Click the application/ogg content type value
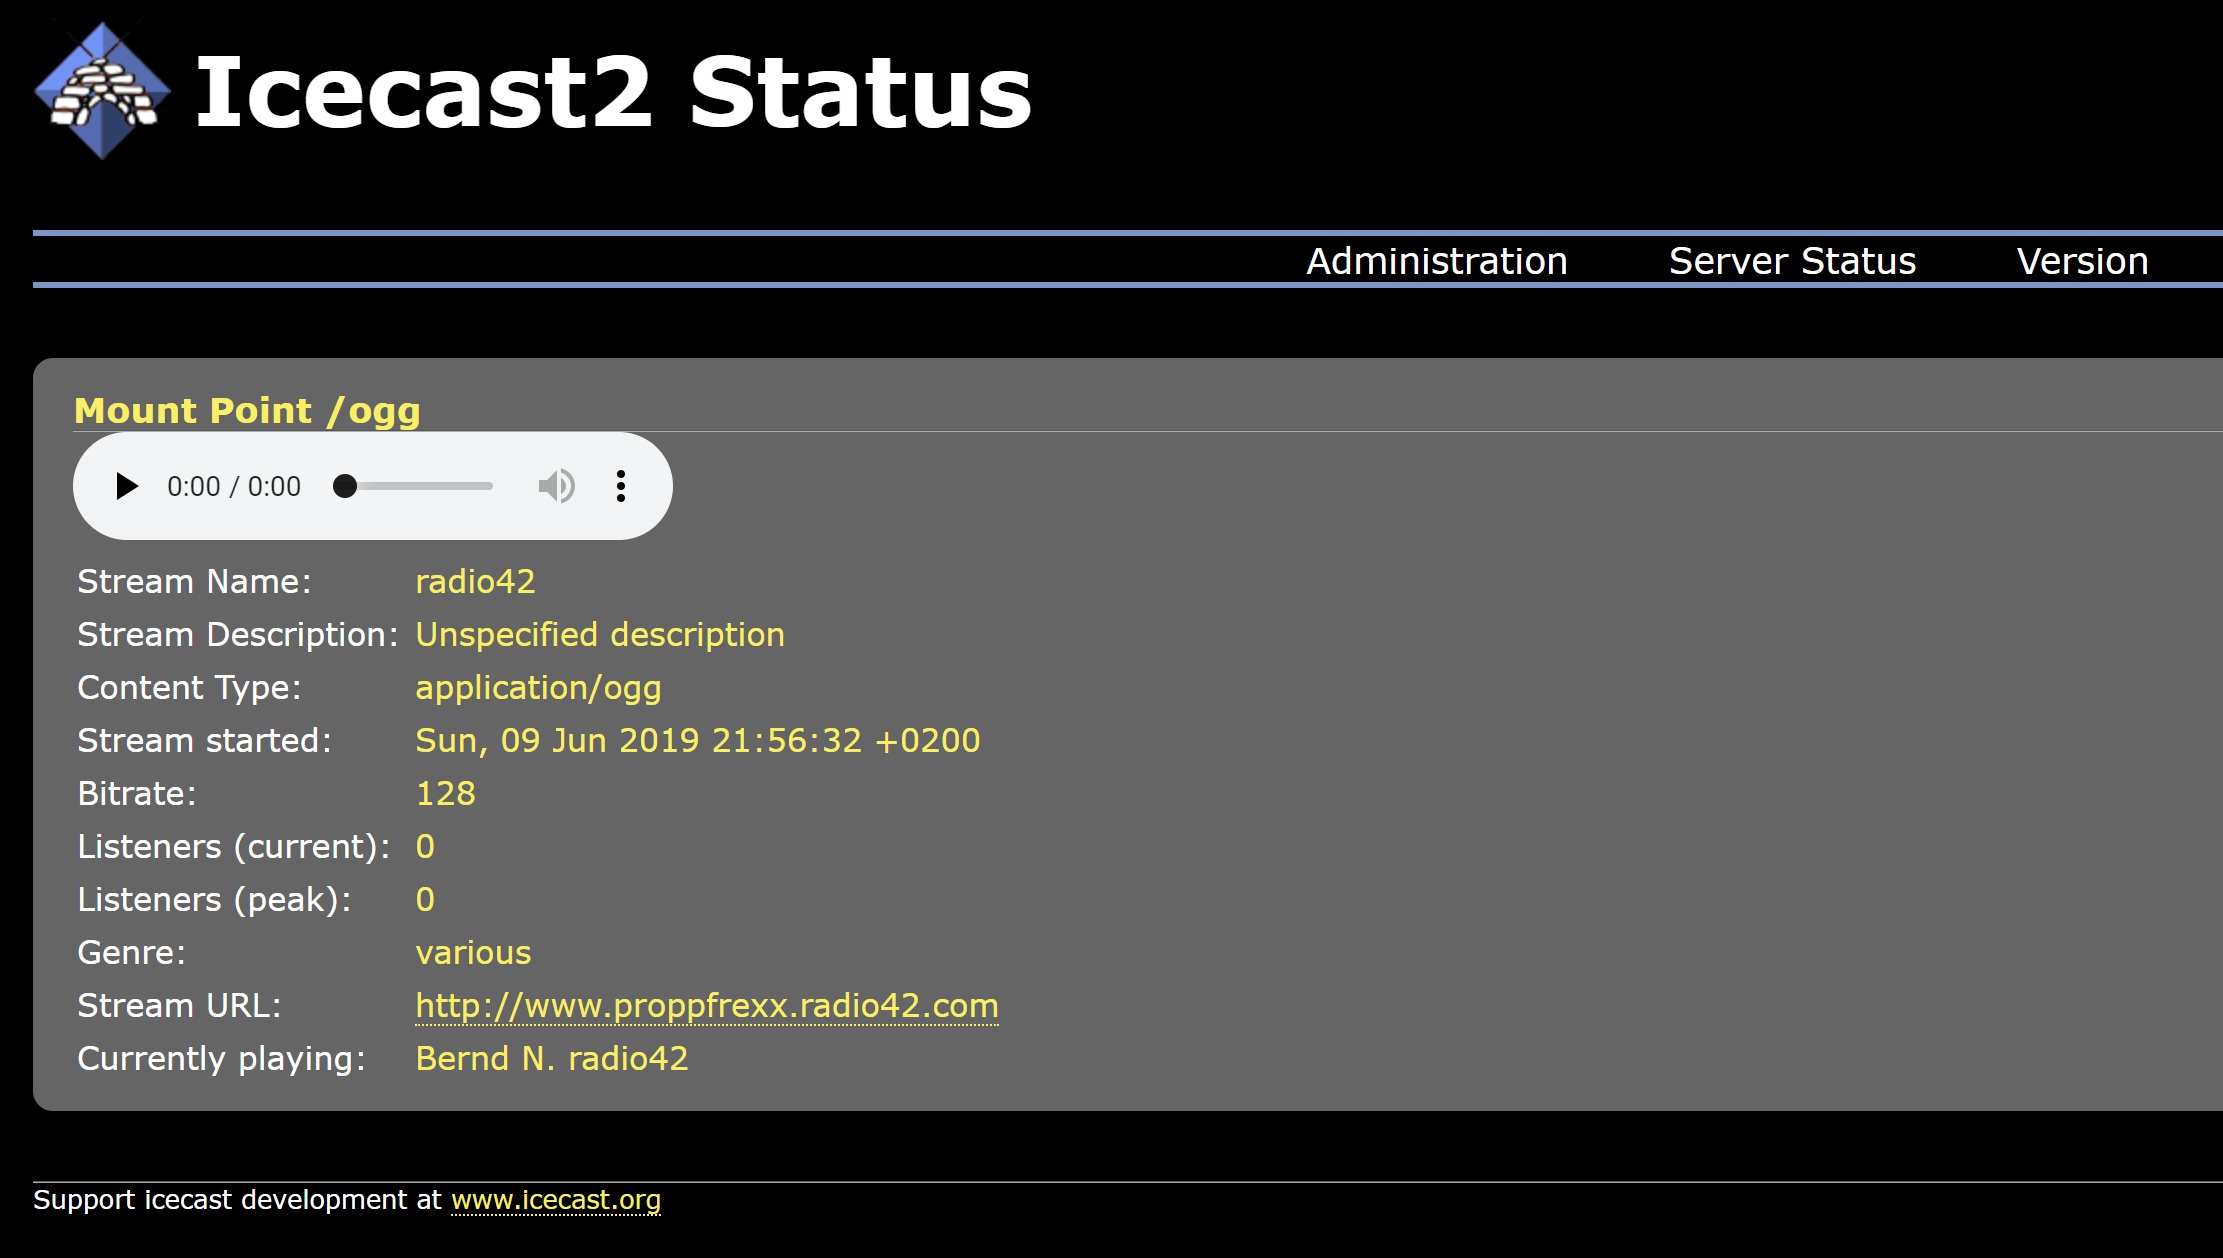 click(538, 687)
